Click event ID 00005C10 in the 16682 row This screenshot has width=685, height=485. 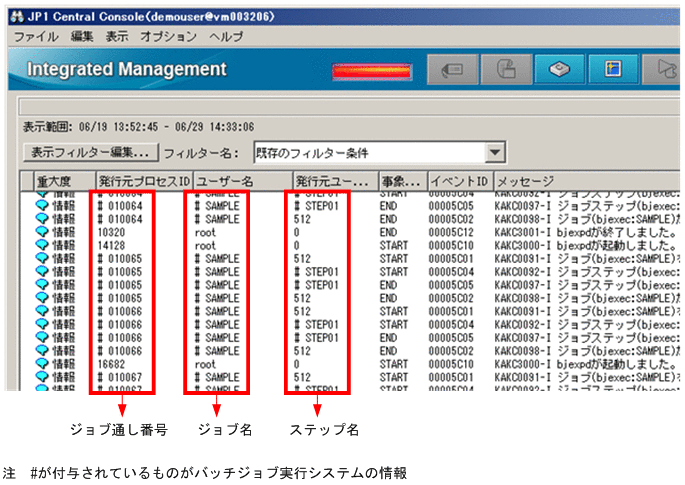pyautogui.click(x=451, y=364)
